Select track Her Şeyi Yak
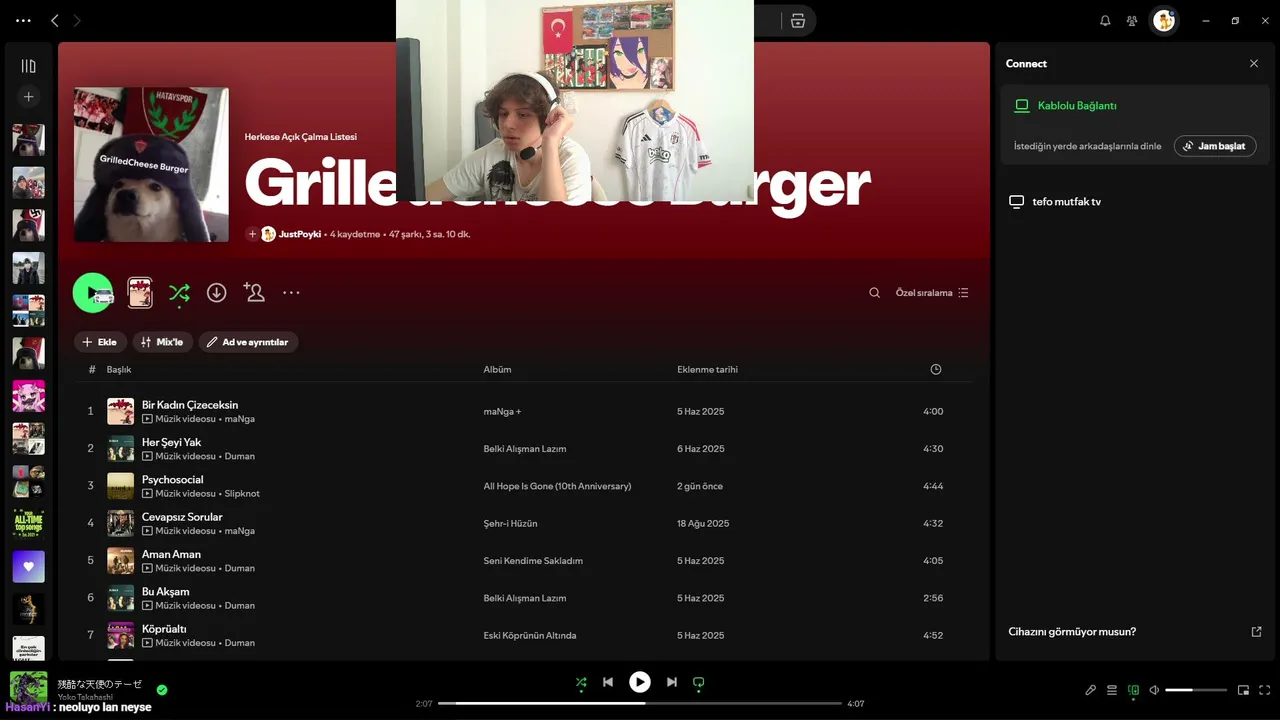The width and height of the screenshot is (1280, 720). [x=523, y=449]
